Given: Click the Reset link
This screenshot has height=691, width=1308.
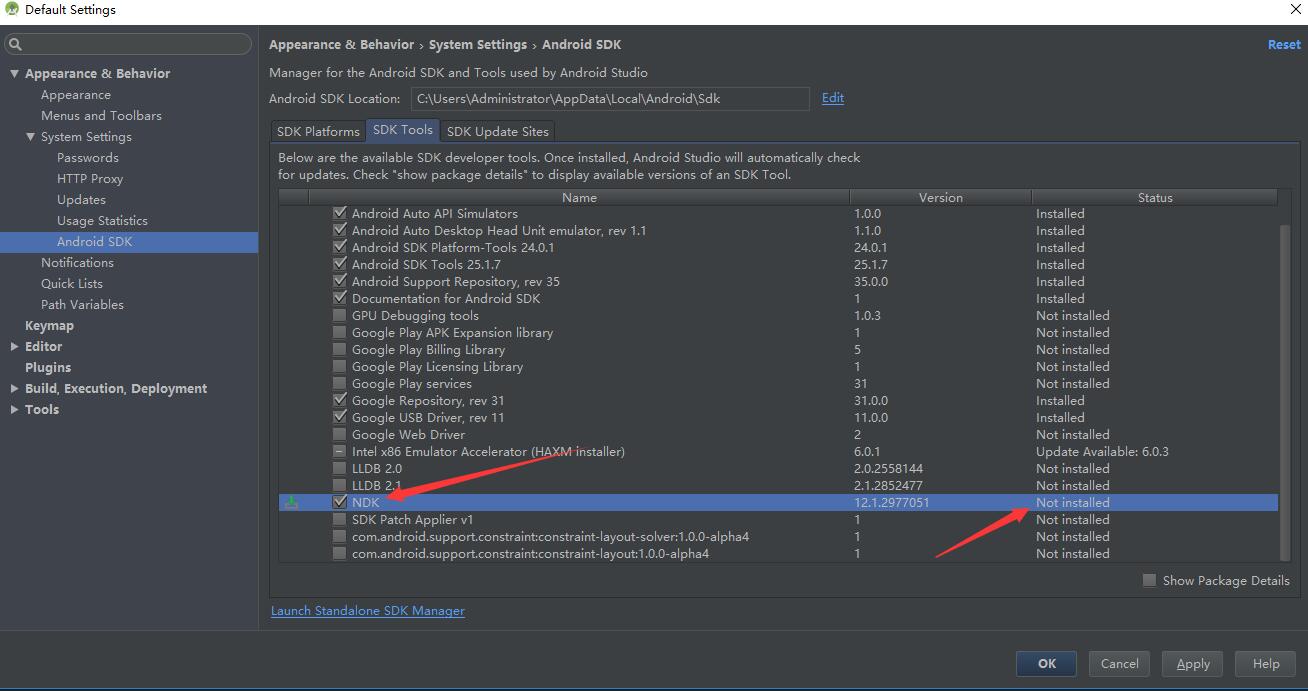Looking at the screenshot, I should coord(1284,44).
